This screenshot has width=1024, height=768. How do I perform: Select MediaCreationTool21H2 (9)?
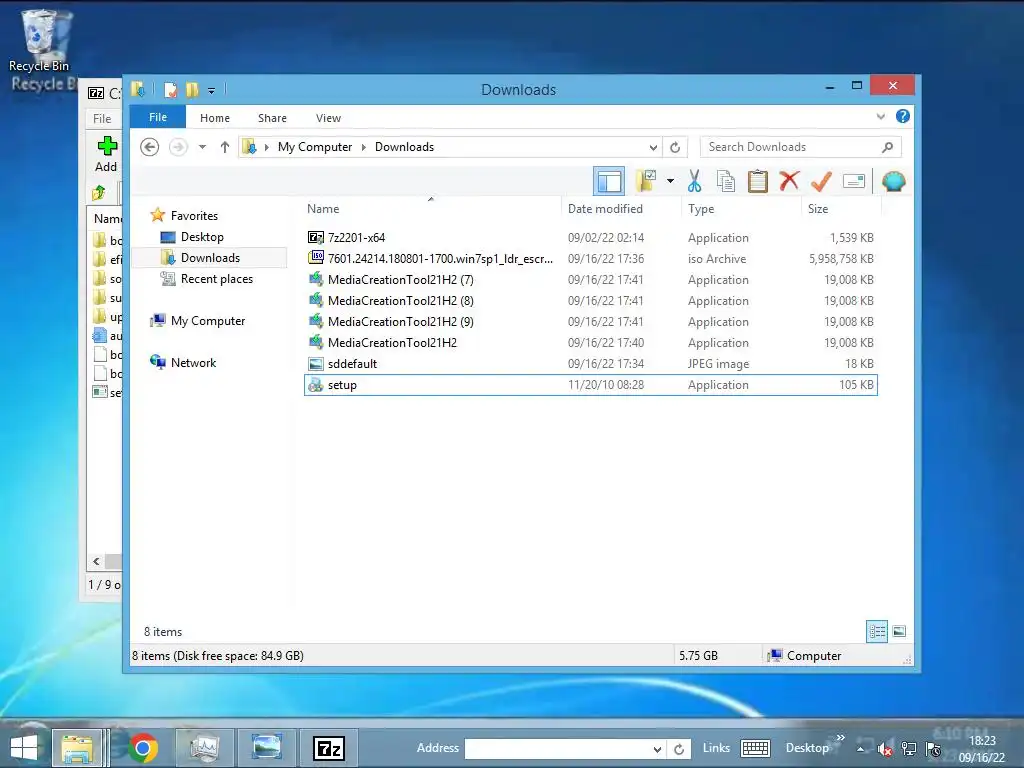click(590, 321)
